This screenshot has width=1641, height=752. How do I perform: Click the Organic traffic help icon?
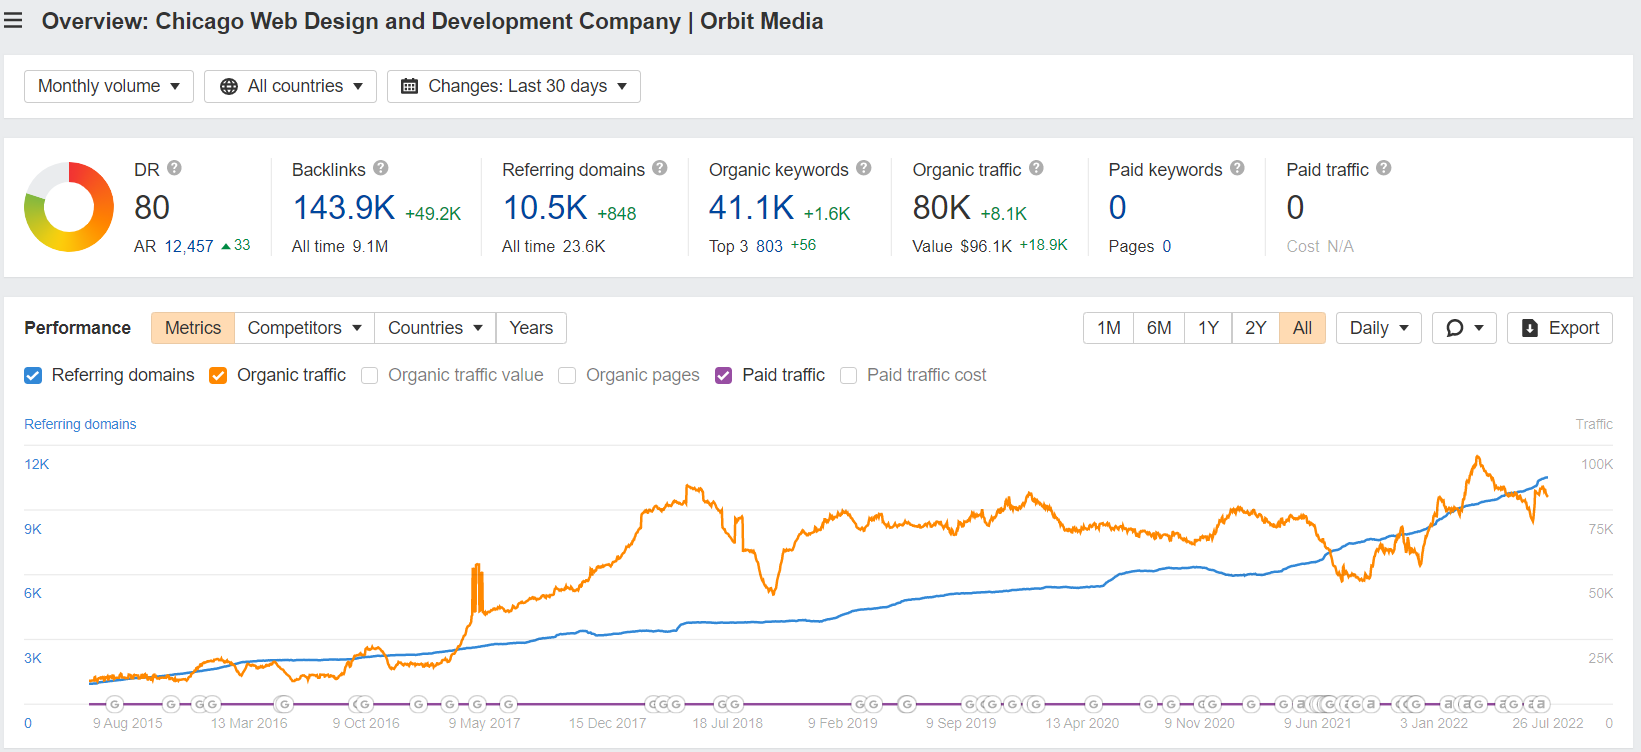click(x=1037, y=168)
